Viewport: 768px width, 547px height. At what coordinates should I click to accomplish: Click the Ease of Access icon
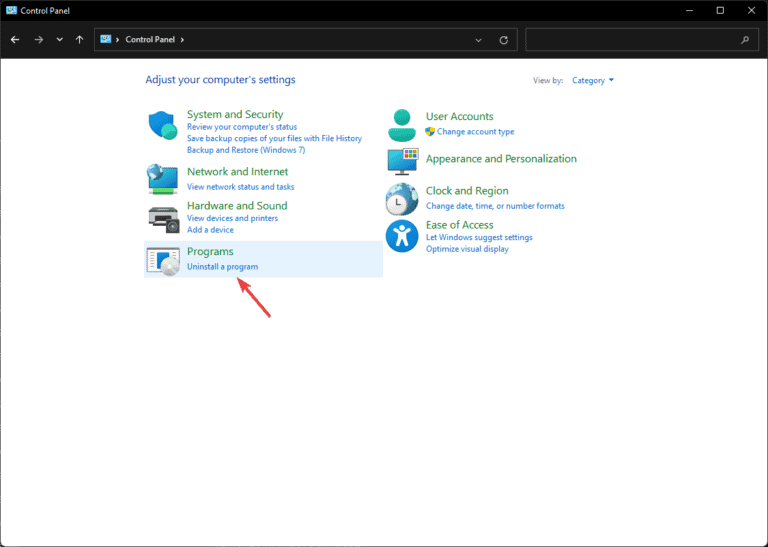click(402, 236)
